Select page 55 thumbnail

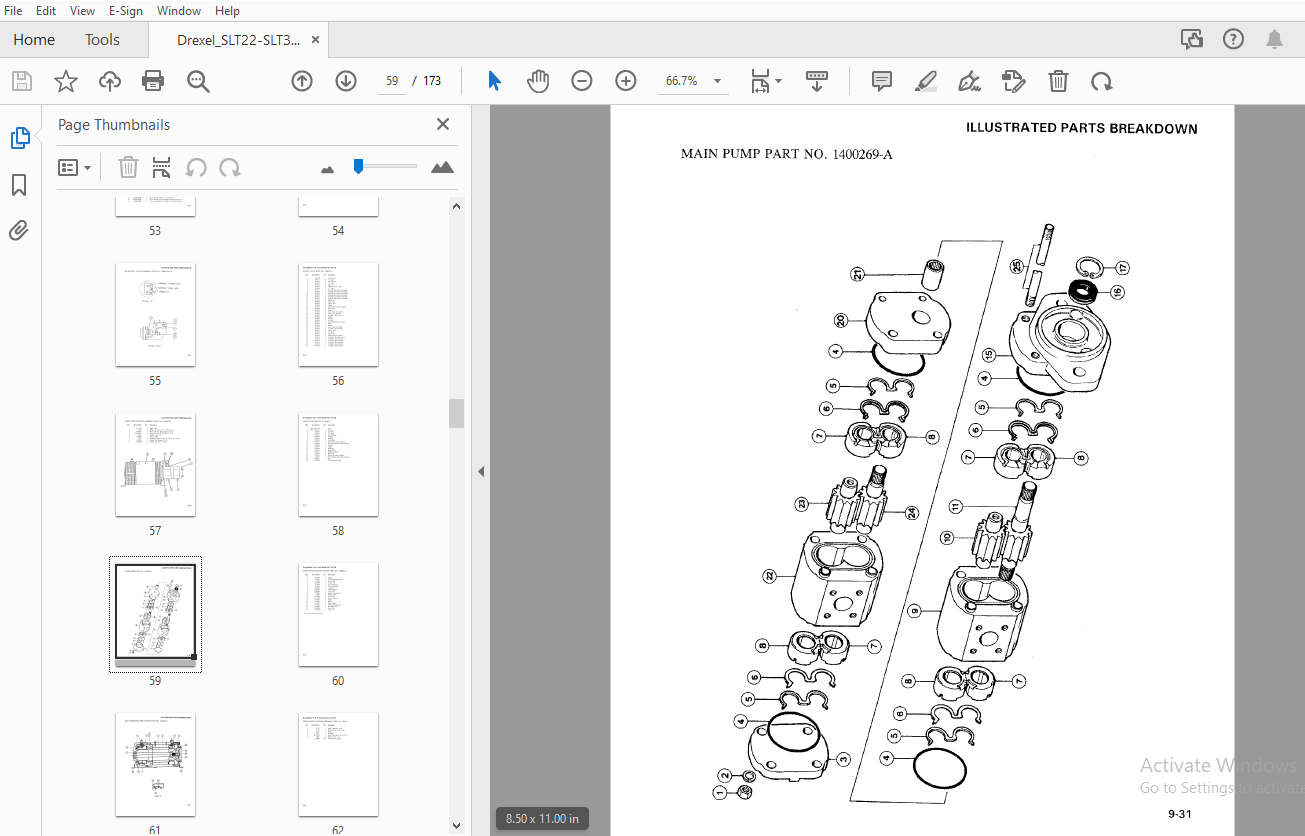pos(155,315)
